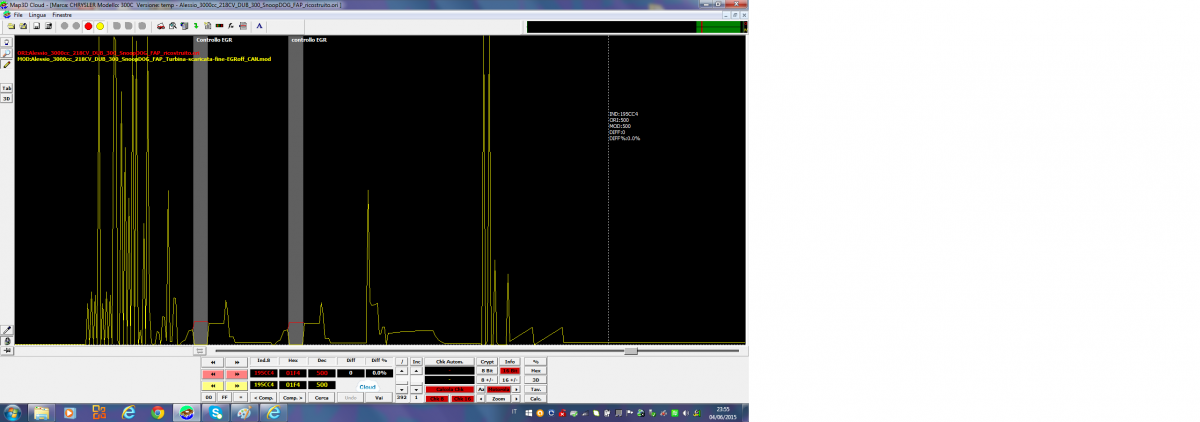Image resolution: width=1200 pixels, height=422 pixels.
Task: Click the Crypt button
Action: [x=487, y=362]
